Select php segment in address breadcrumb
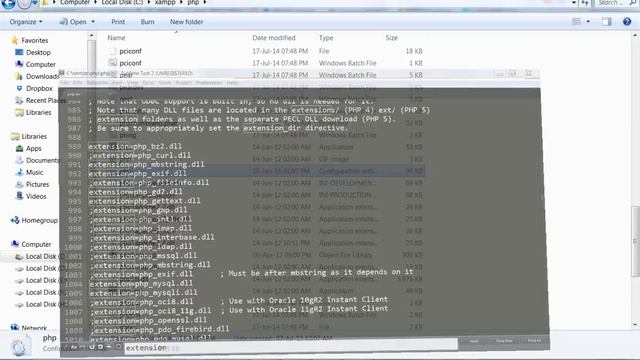The height and width of the screenshot is (360, 640). point(193,2)
